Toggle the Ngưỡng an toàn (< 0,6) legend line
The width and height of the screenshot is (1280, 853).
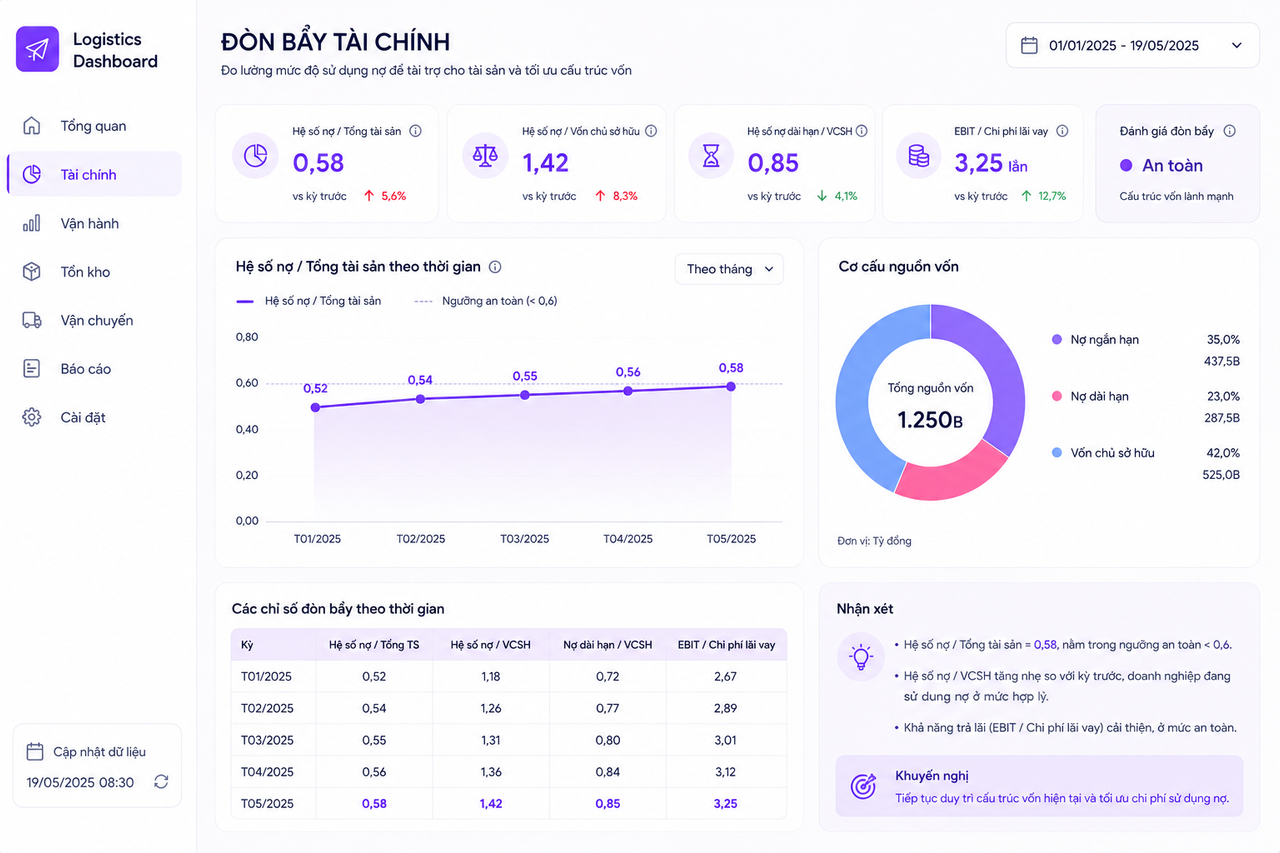(486, 300)
